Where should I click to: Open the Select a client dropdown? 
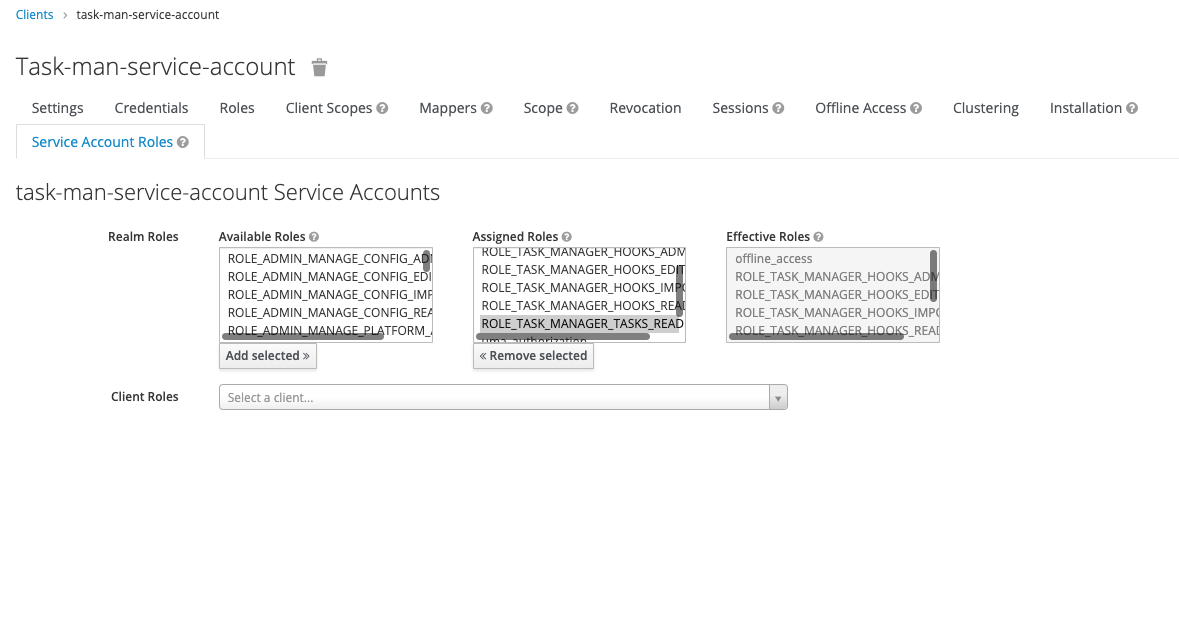pos(494,397)
